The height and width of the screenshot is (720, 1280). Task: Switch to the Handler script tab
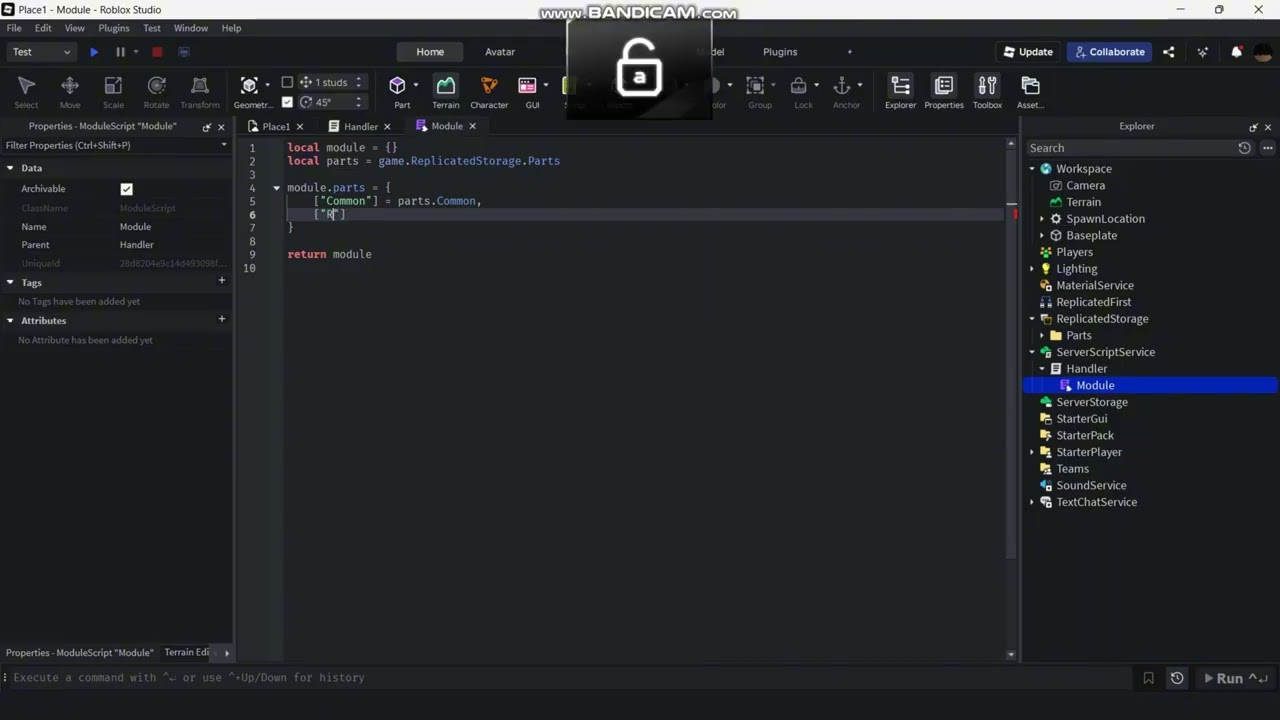pyautogui.click(x=361, y=126)
